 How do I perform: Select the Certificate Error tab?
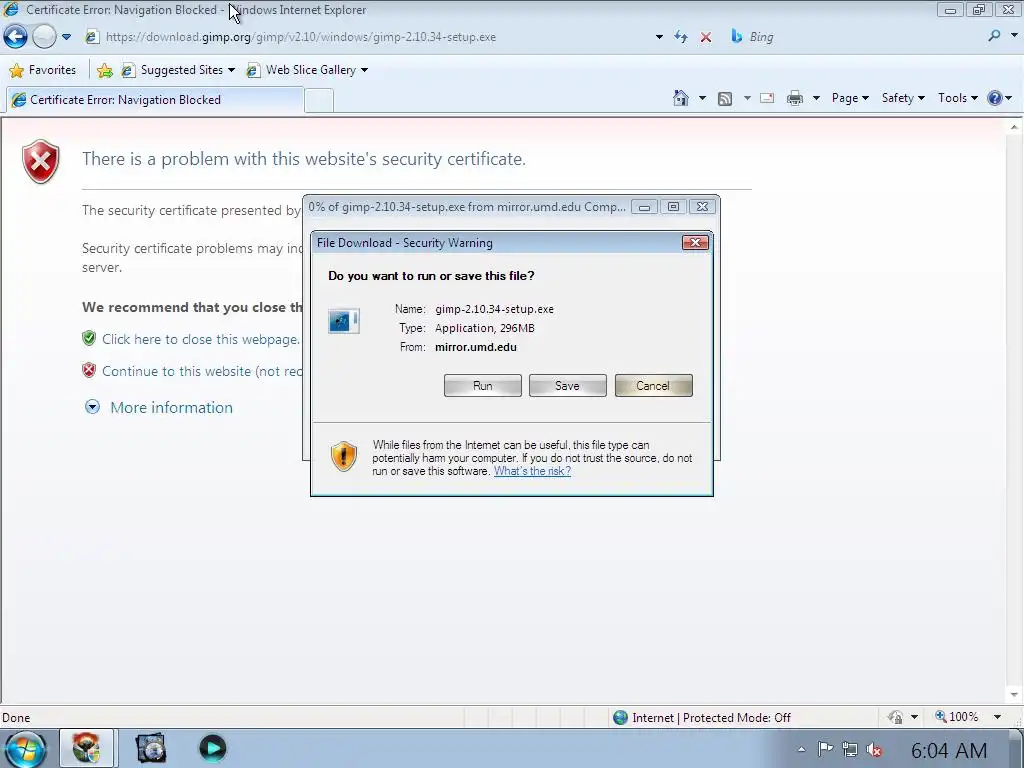(x=154, y=100)
